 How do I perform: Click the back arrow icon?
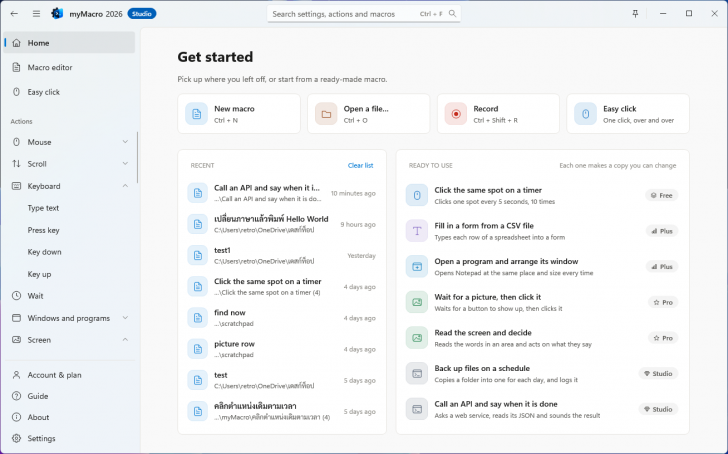pyautogui.click(x=14, y=13)
